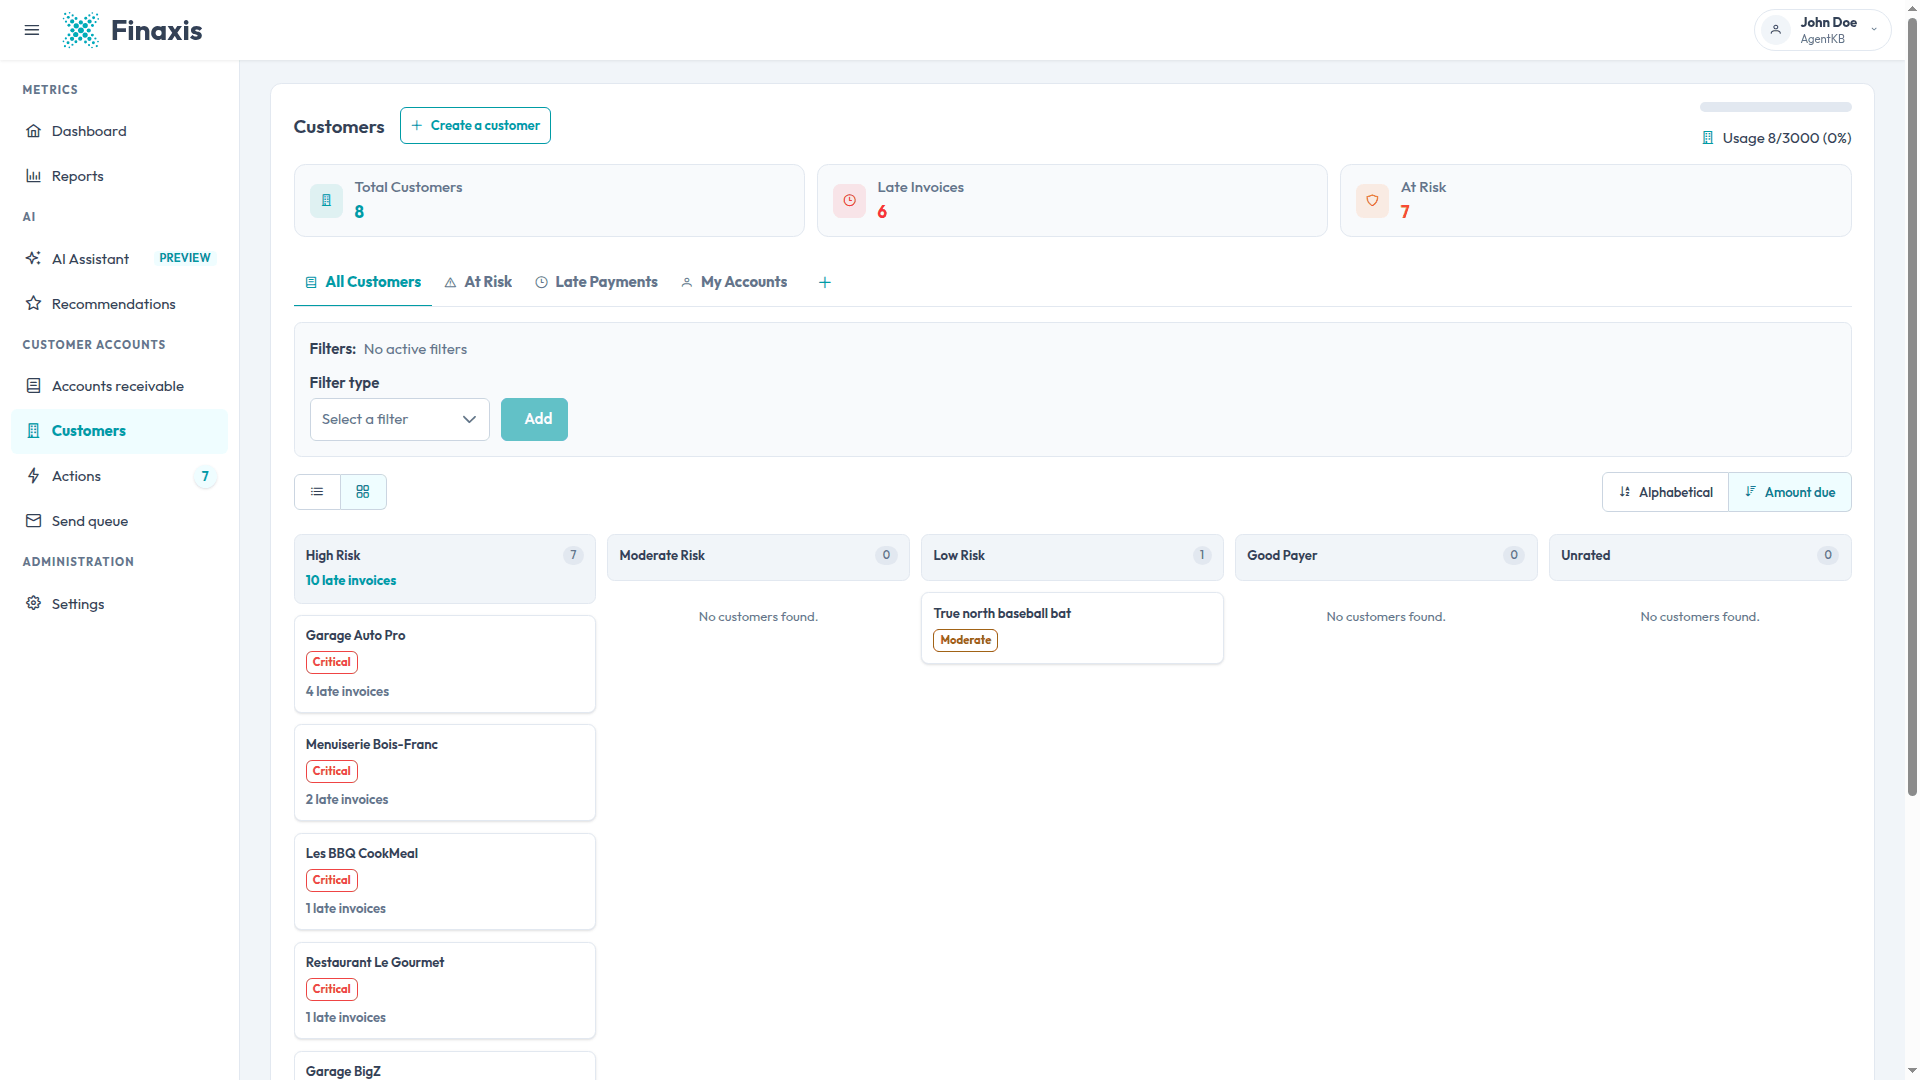Open Menuiserie Bois-Franc customer card
The image size is (1920, 1080).
point(445,773)
